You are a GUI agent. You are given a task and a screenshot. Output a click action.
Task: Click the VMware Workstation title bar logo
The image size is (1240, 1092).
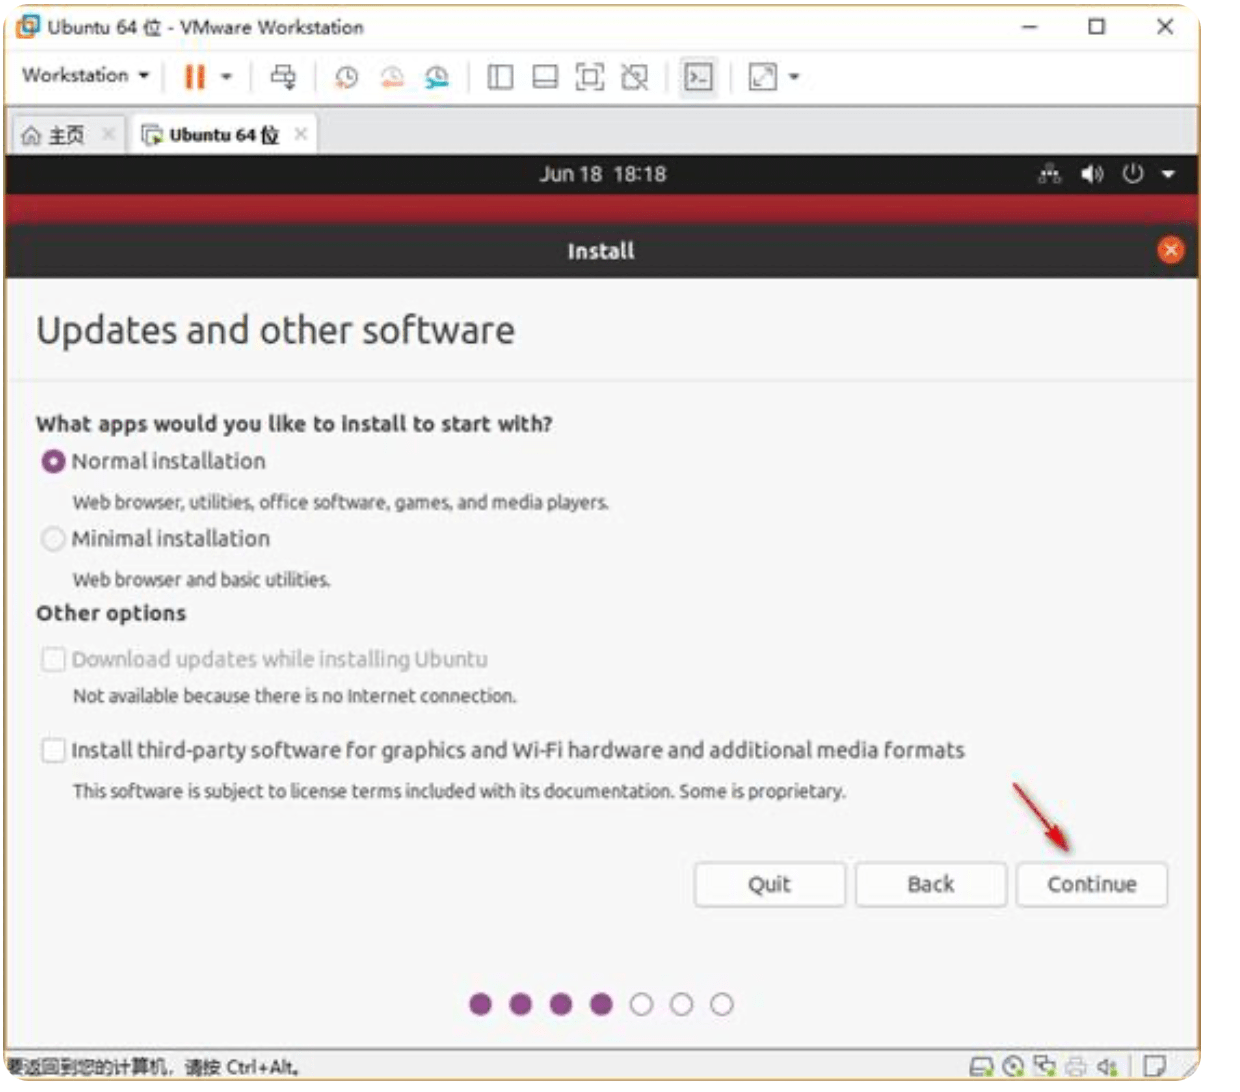[28, 27]
